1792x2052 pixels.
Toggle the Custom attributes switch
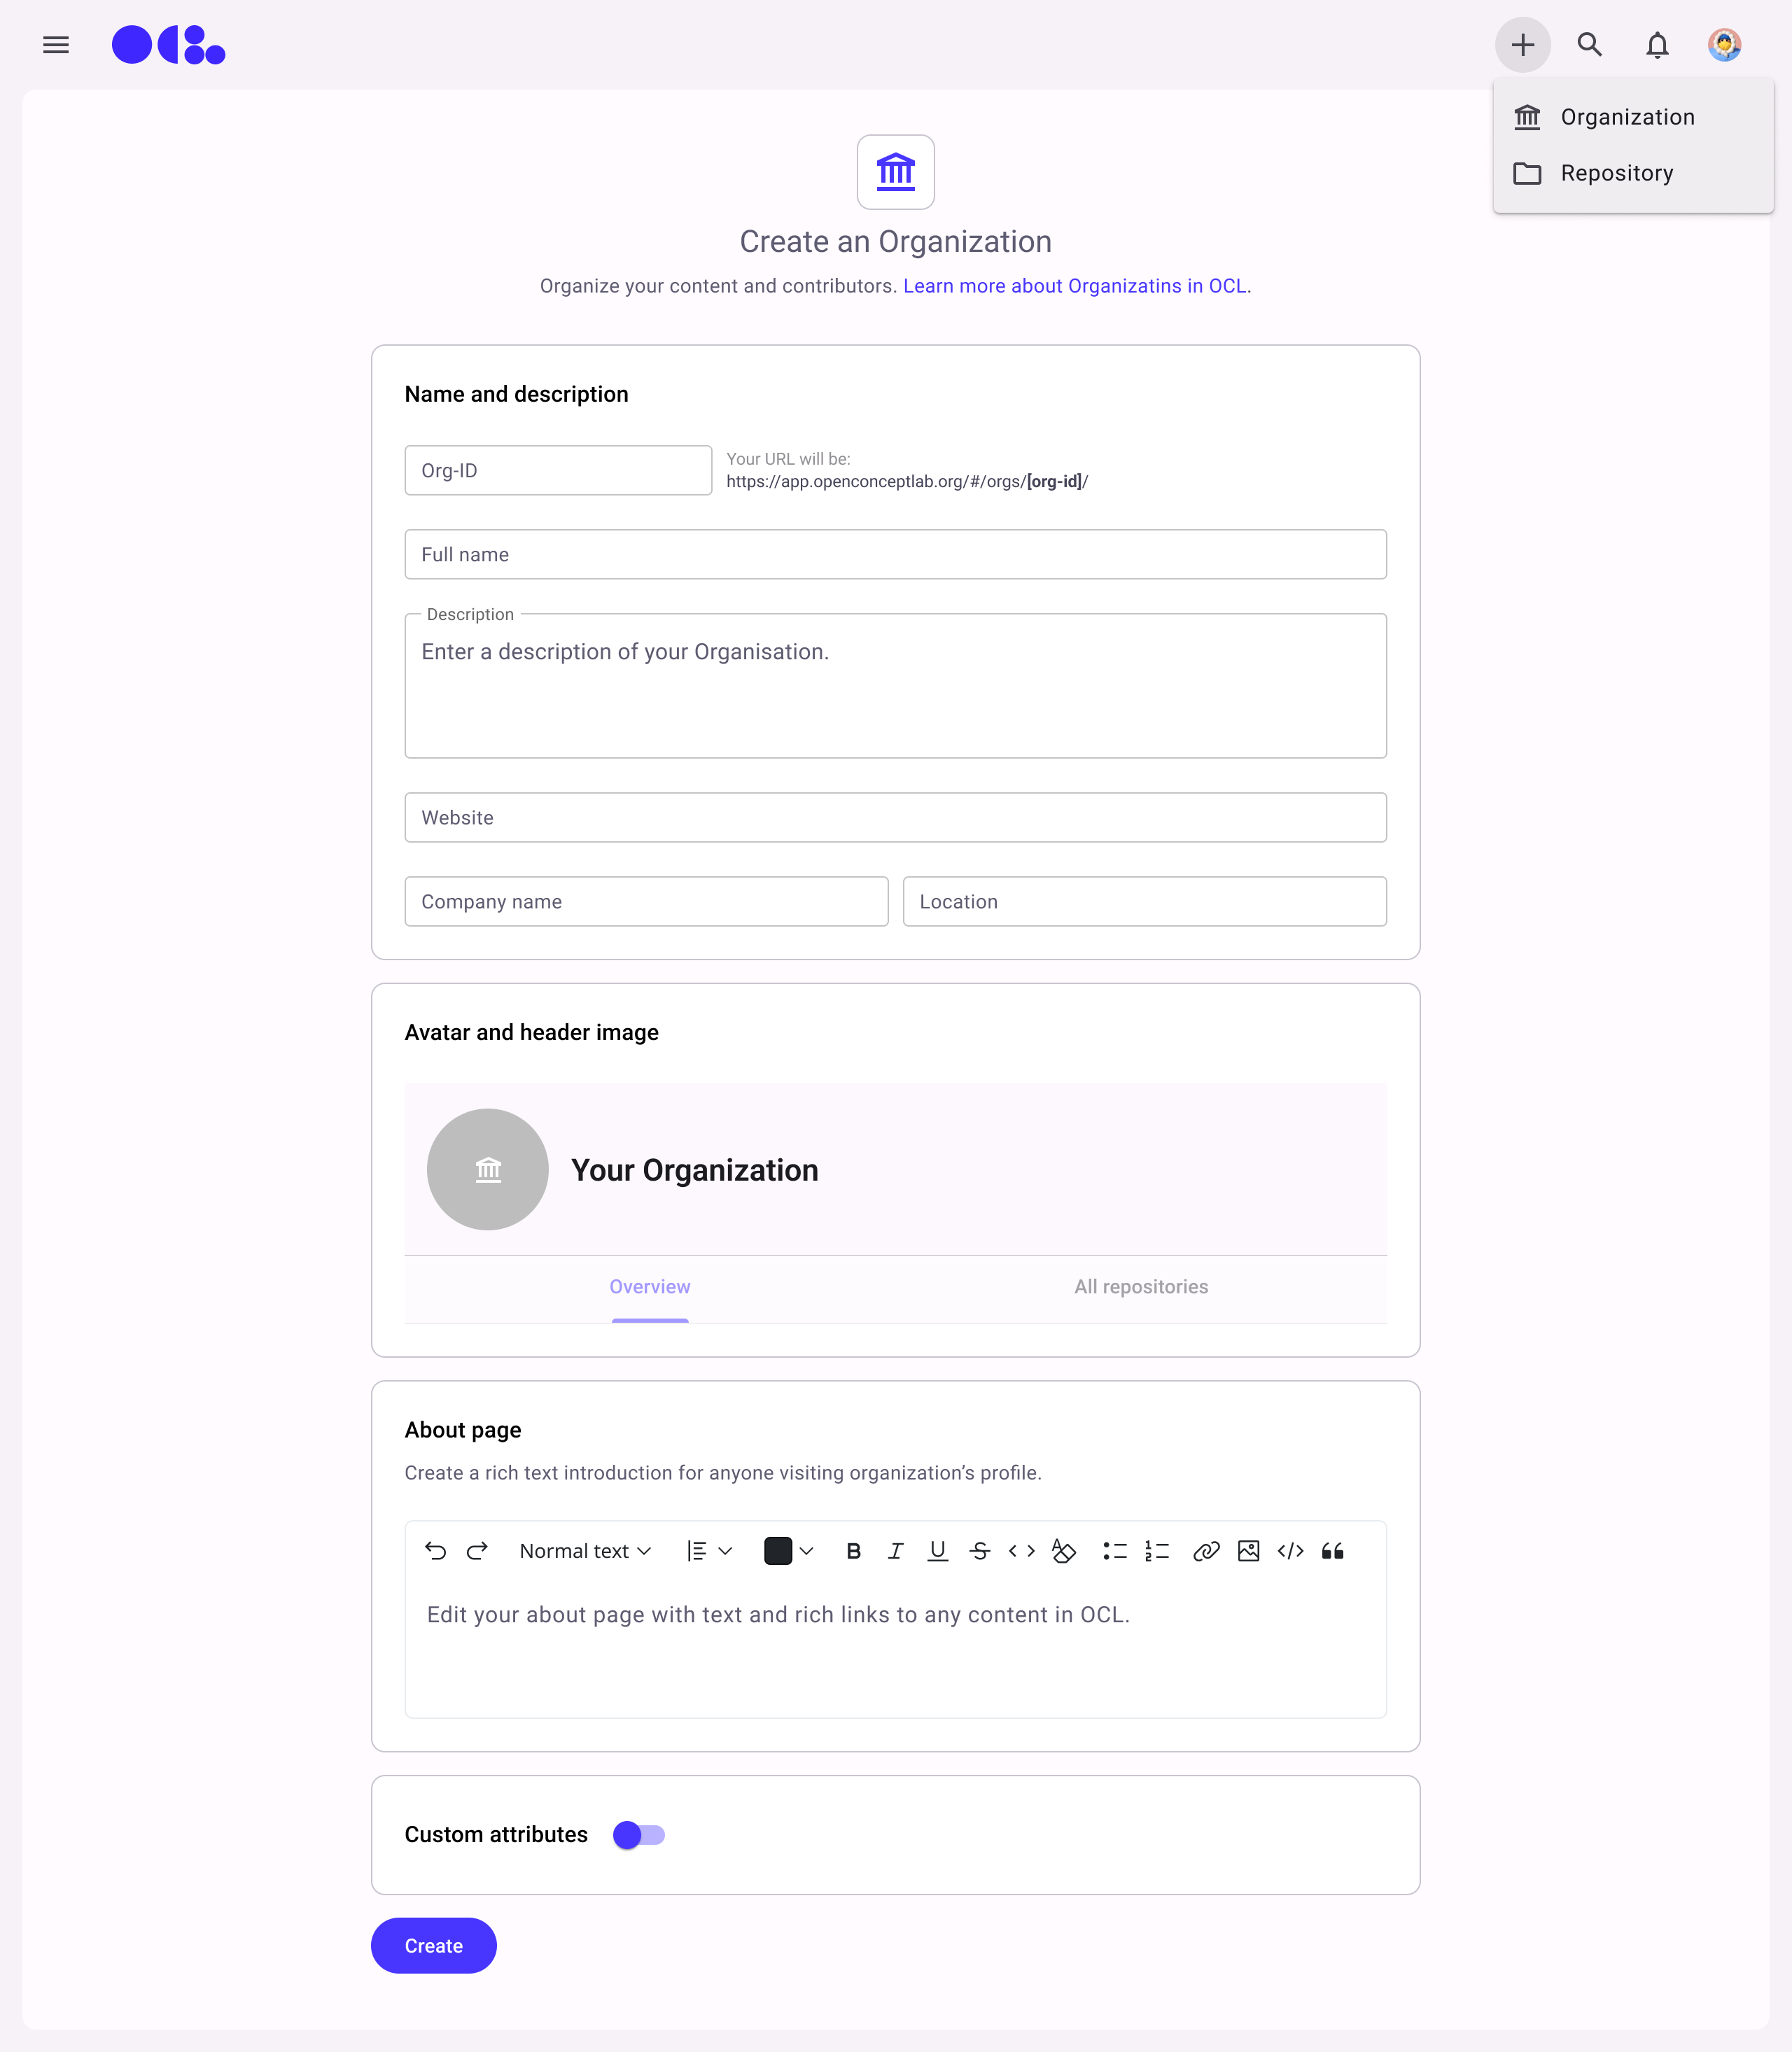coord(639,1835)
